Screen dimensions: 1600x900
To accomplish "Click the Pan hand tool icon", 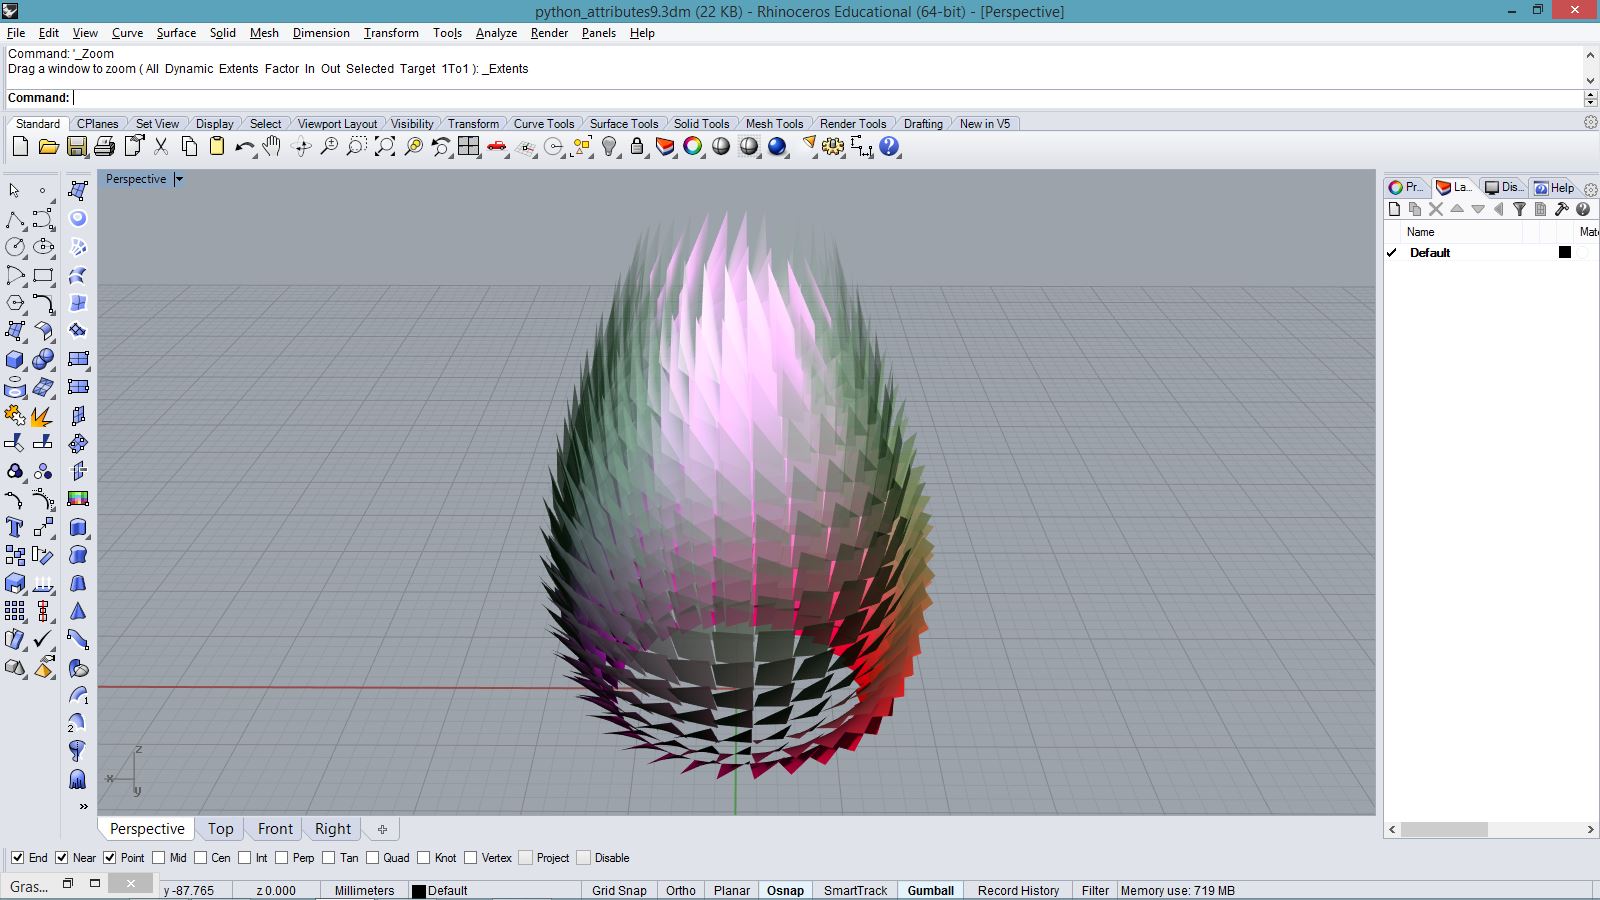I will [272, 147].
